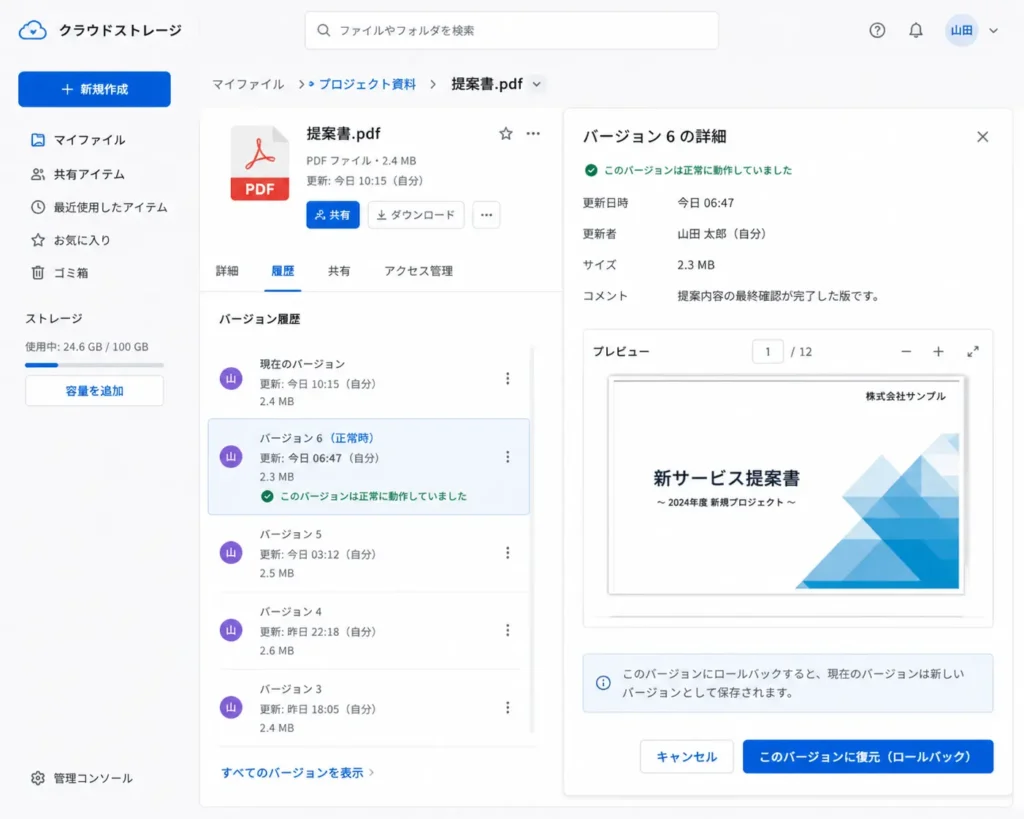
Task: Open more options beside the star icon
Action: click(x=533, y=133)
